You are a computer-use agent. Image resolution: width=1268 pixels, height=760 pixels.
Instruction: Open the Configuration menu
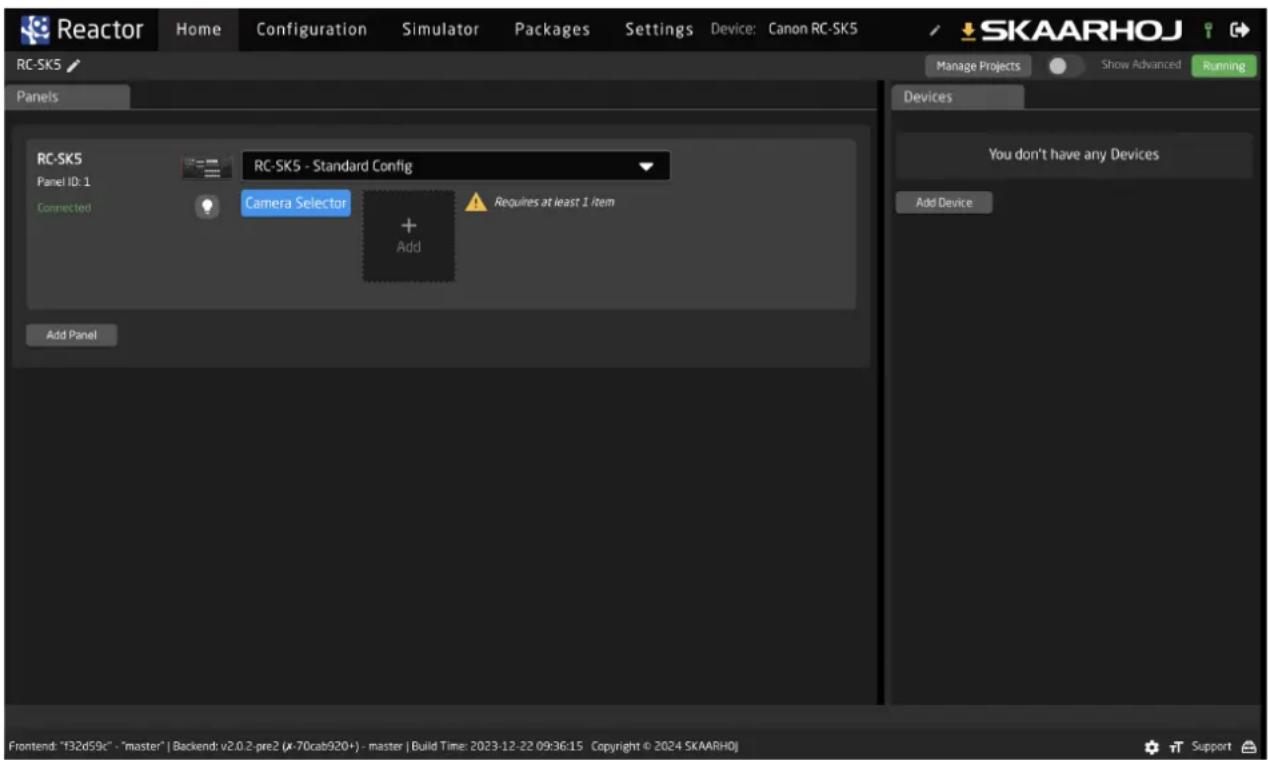click(311, 29)
